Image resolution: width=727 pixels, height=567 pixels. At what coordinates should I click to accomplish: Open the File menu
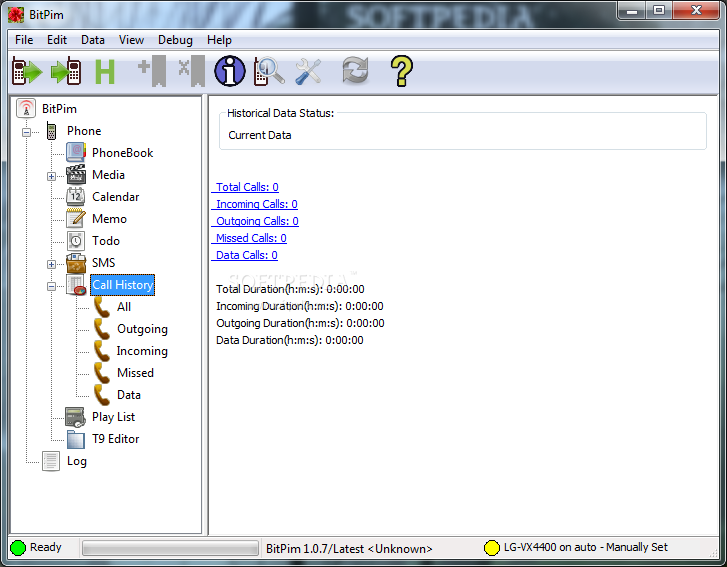pyautogui.click(x=24, y=40)
